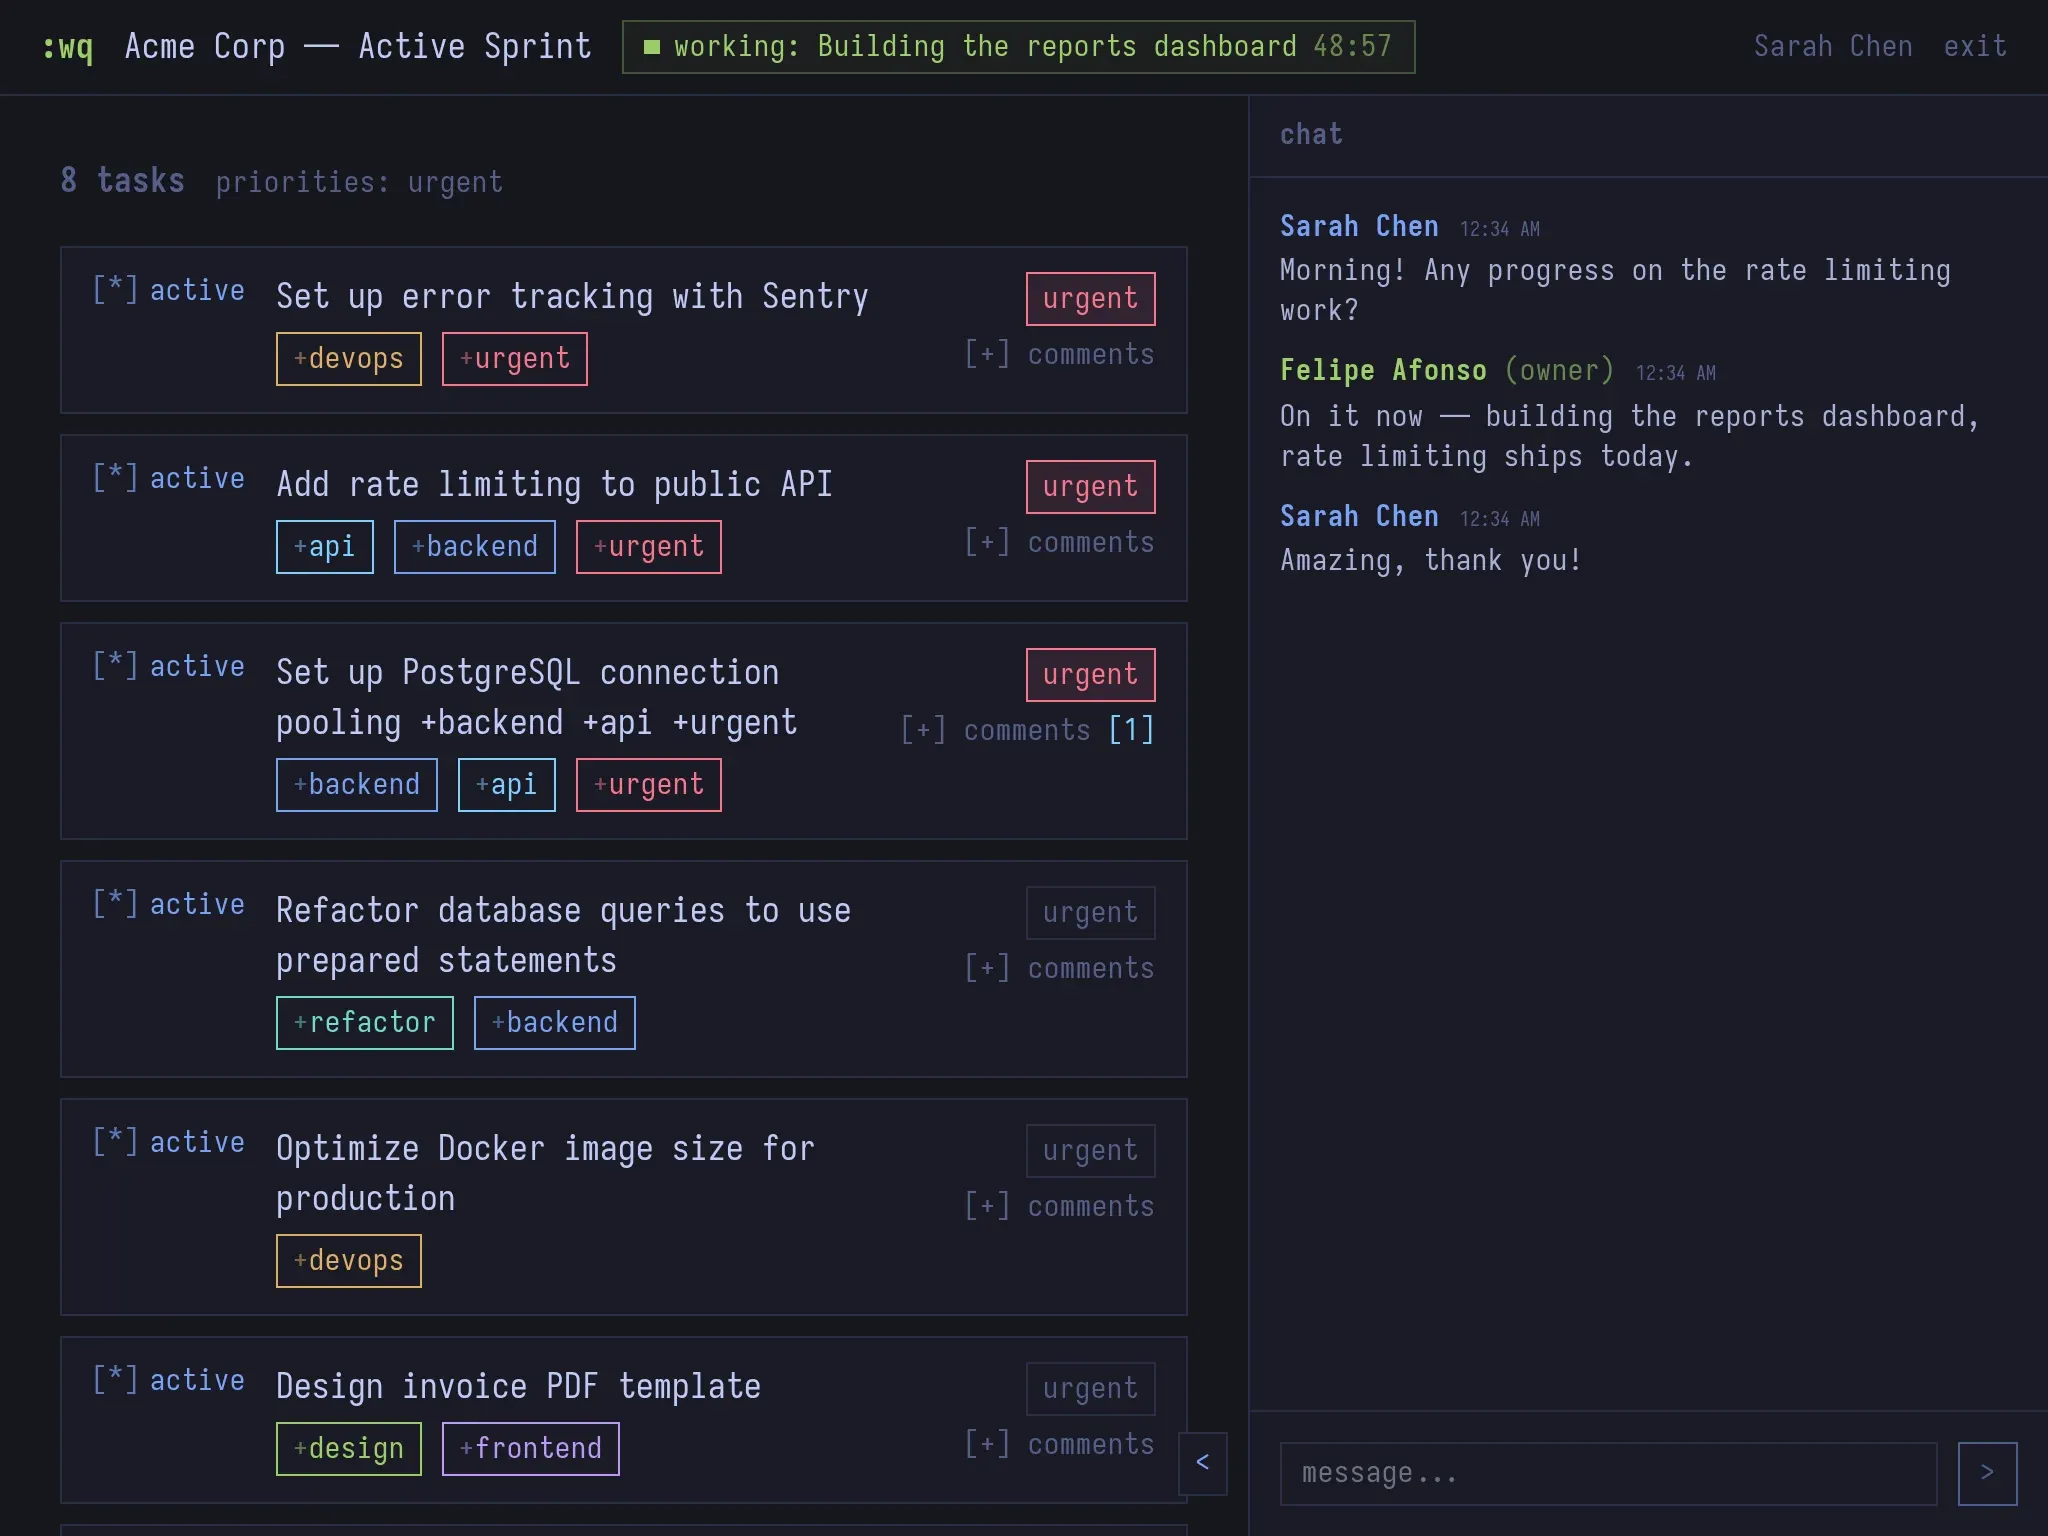Toggle status of Add rate limiting task

168,478
